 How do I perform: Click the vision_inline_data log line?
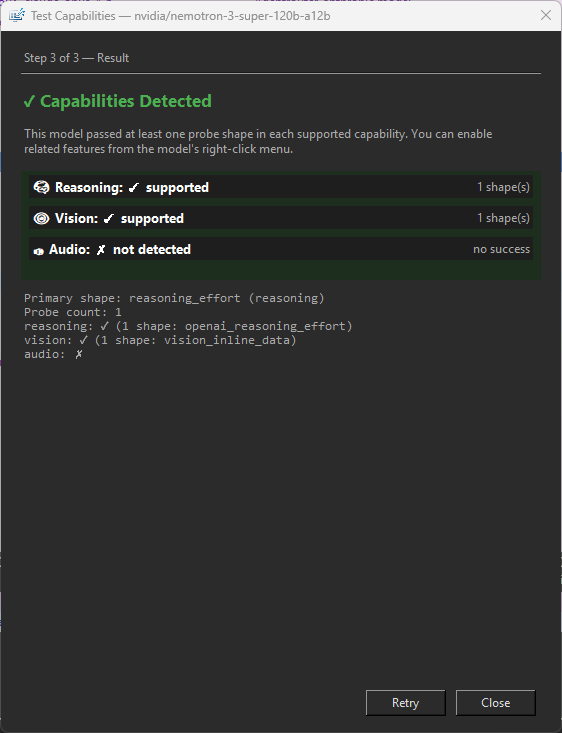[x=160, y=340]
